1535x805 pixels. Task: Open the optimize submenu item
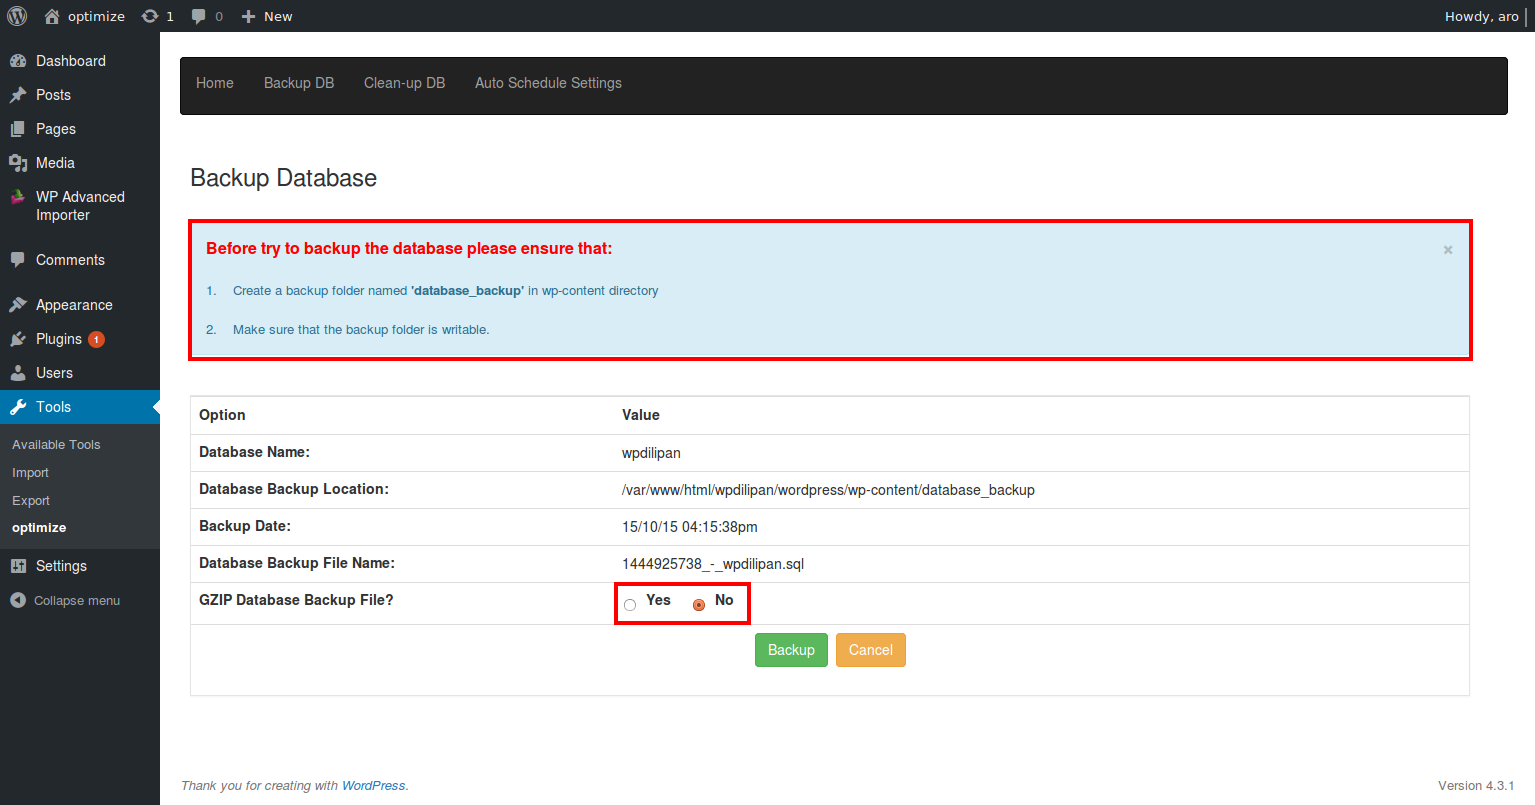(x=39, y=528)
